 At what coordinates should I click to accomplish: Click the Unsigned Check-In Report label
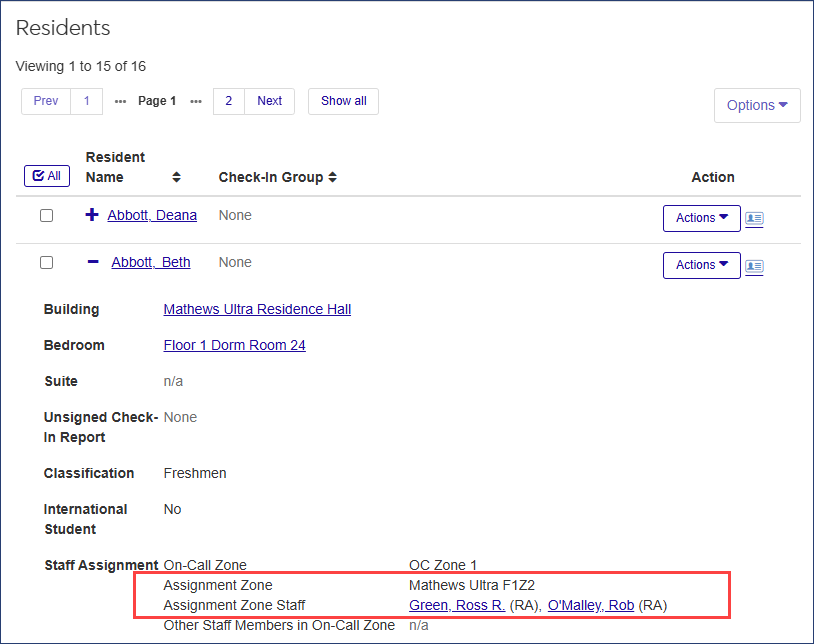coord(101,428)
